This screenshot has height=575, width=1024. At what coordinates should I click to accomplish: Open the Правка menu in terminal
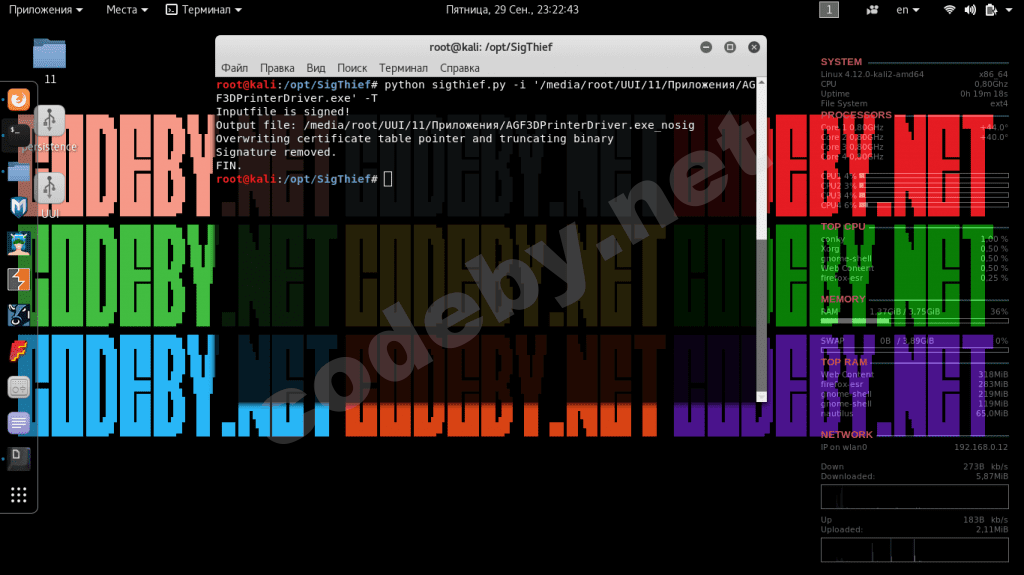[277, 68]
